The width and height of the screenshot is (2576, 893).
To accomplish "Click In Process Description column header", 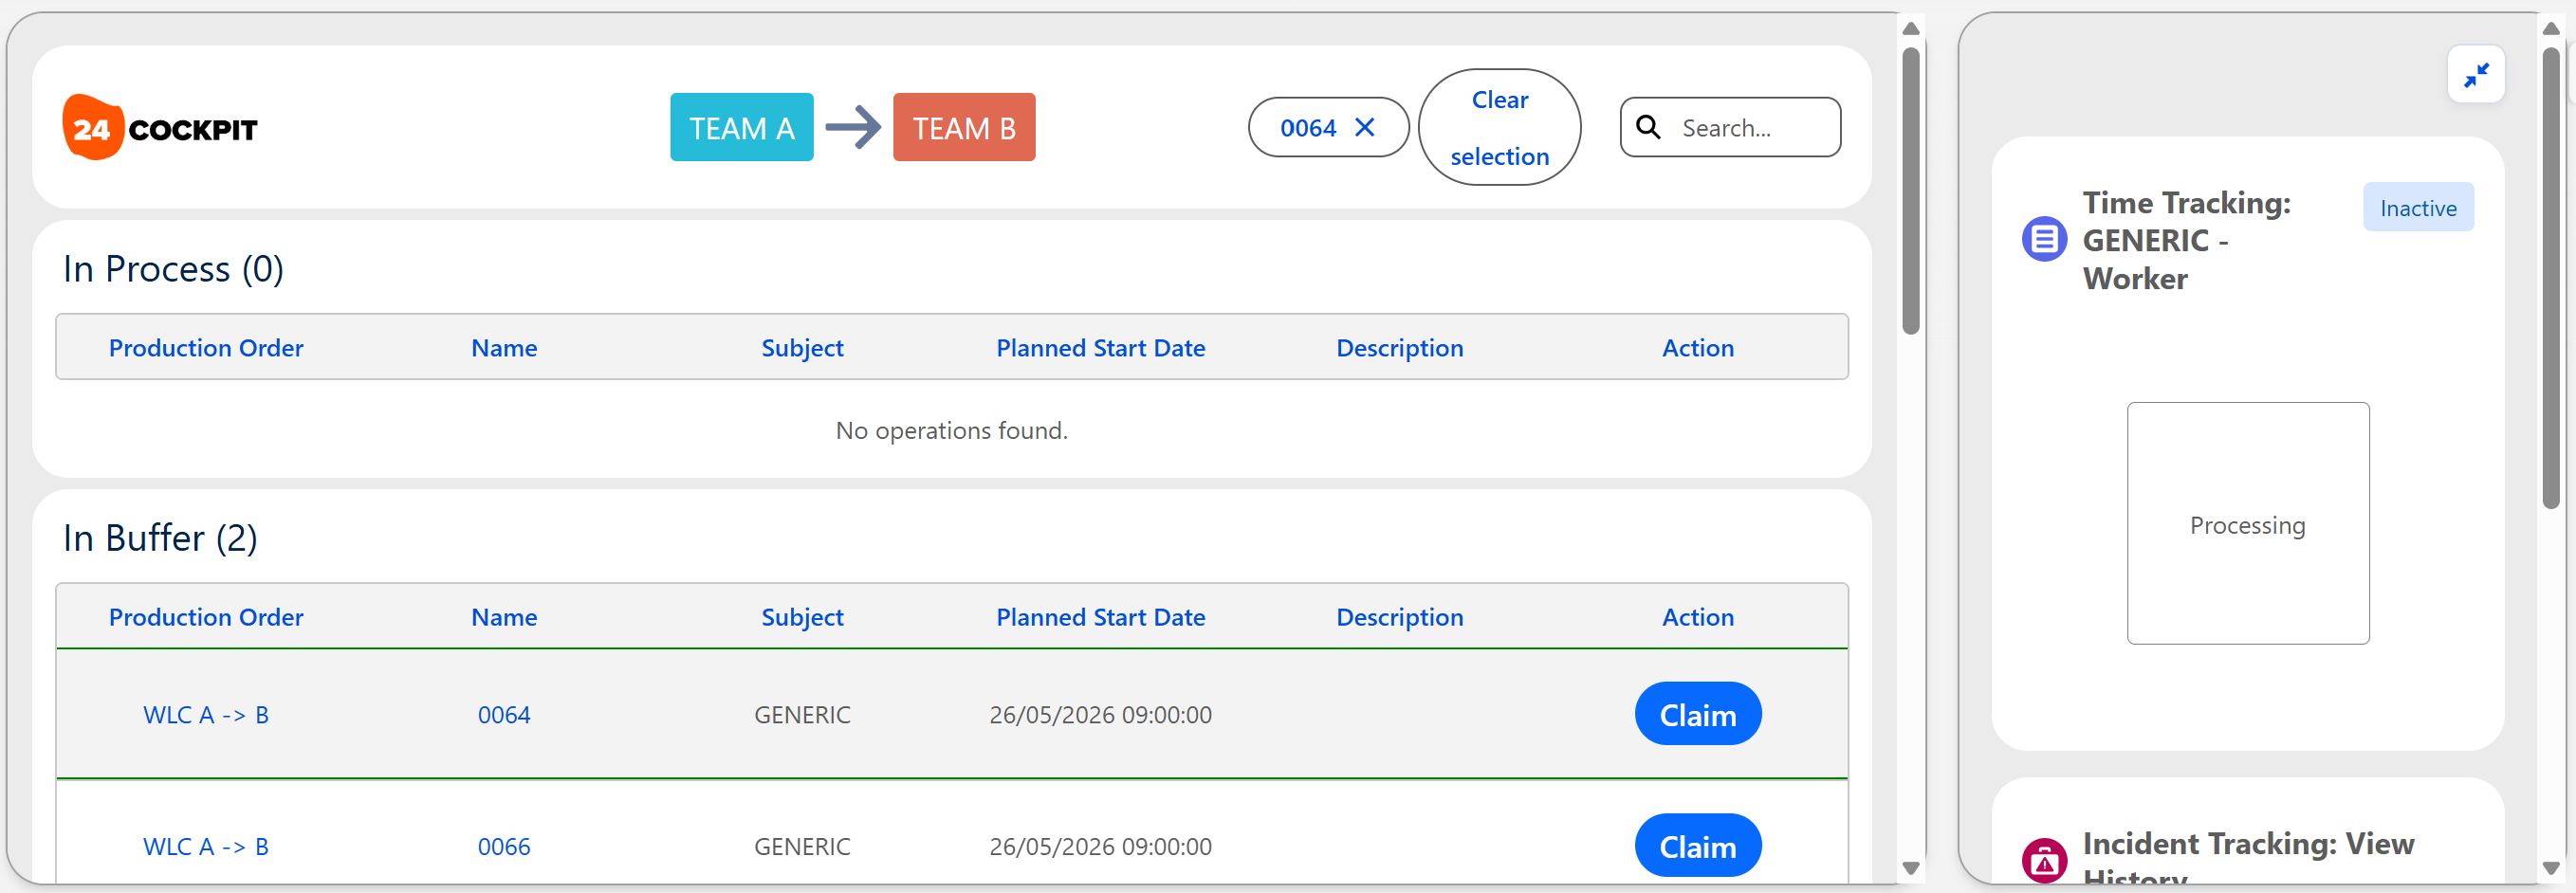I will coord(1399,348).
